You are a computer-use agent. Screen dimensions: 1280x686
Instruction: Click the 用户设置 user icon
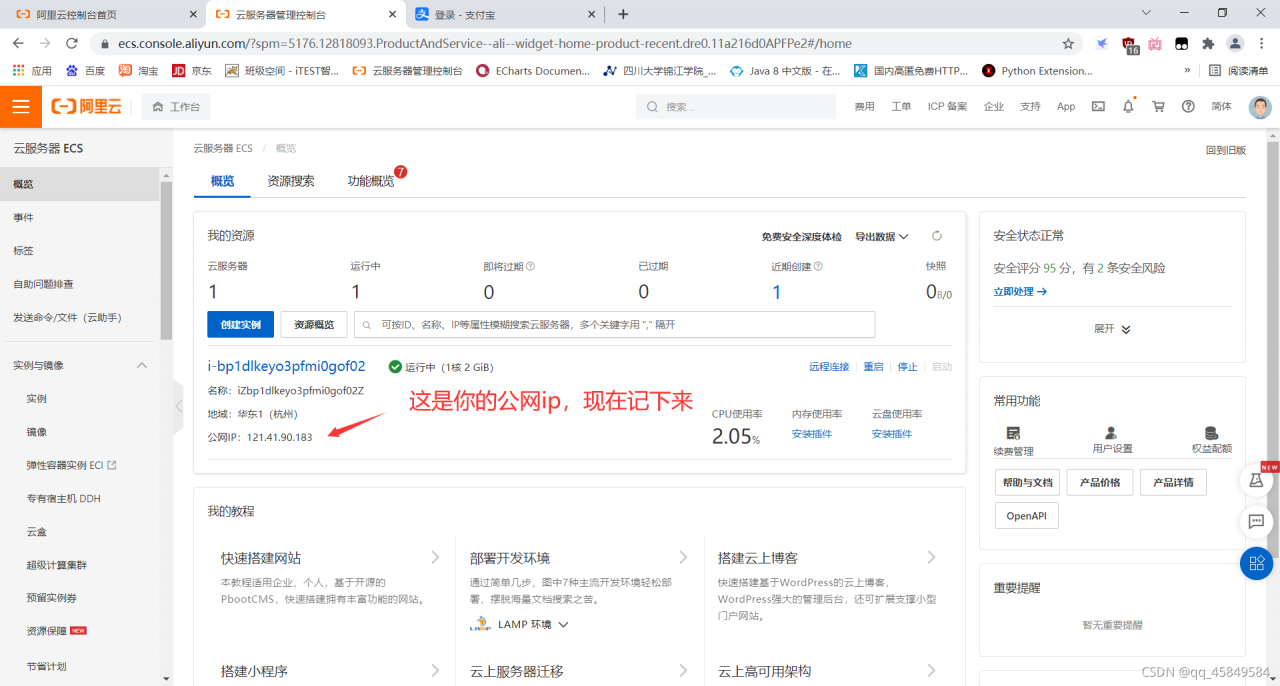point(1112,433)
